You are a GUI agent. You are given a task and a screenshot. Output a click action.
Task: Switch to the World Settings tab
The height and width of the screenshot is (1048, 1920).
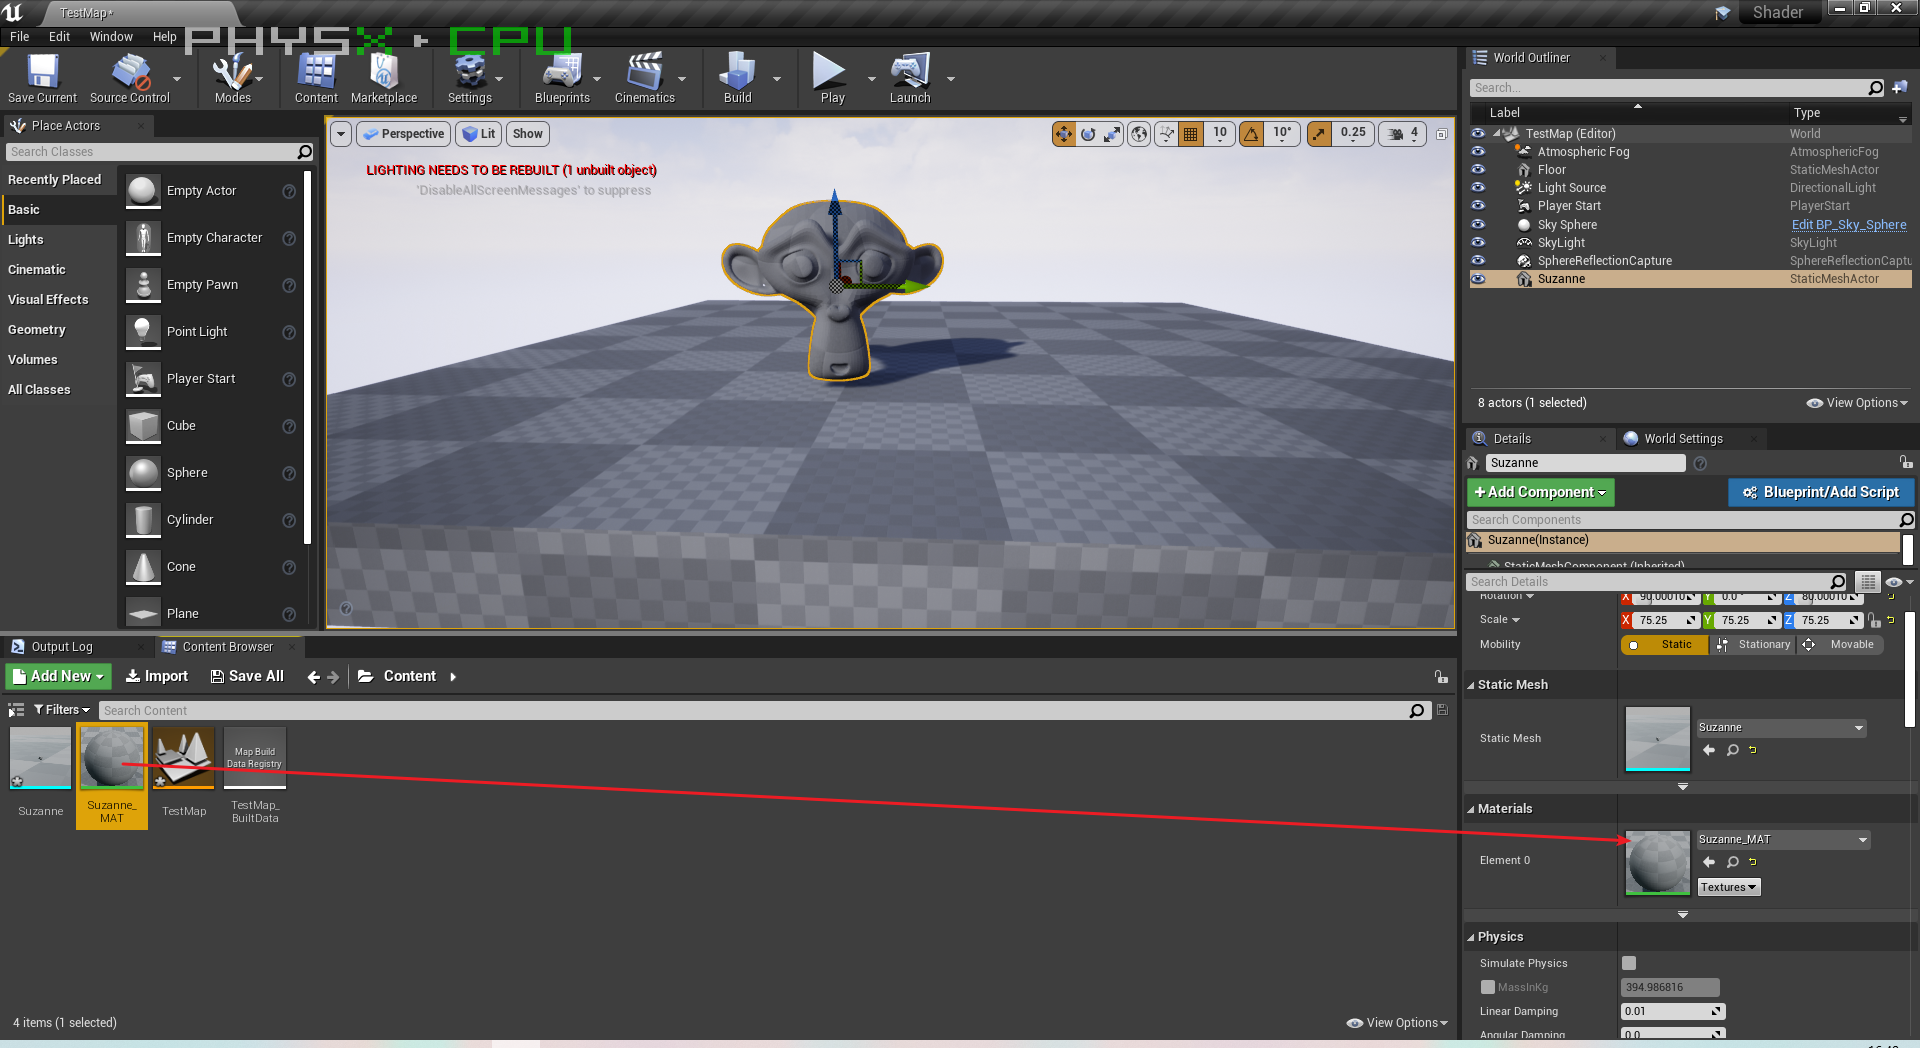(1683, 439)
